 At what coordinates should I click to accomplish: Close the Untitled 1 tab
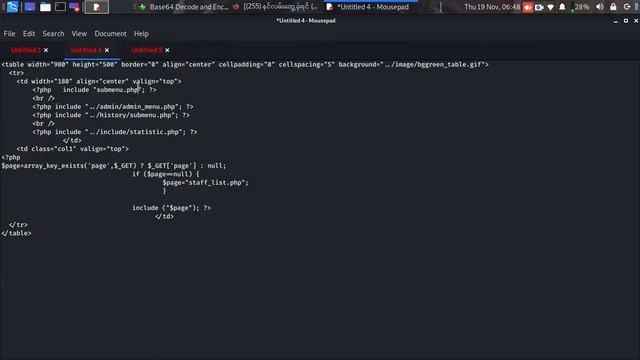pyautogui.click(x=46, y=50)
